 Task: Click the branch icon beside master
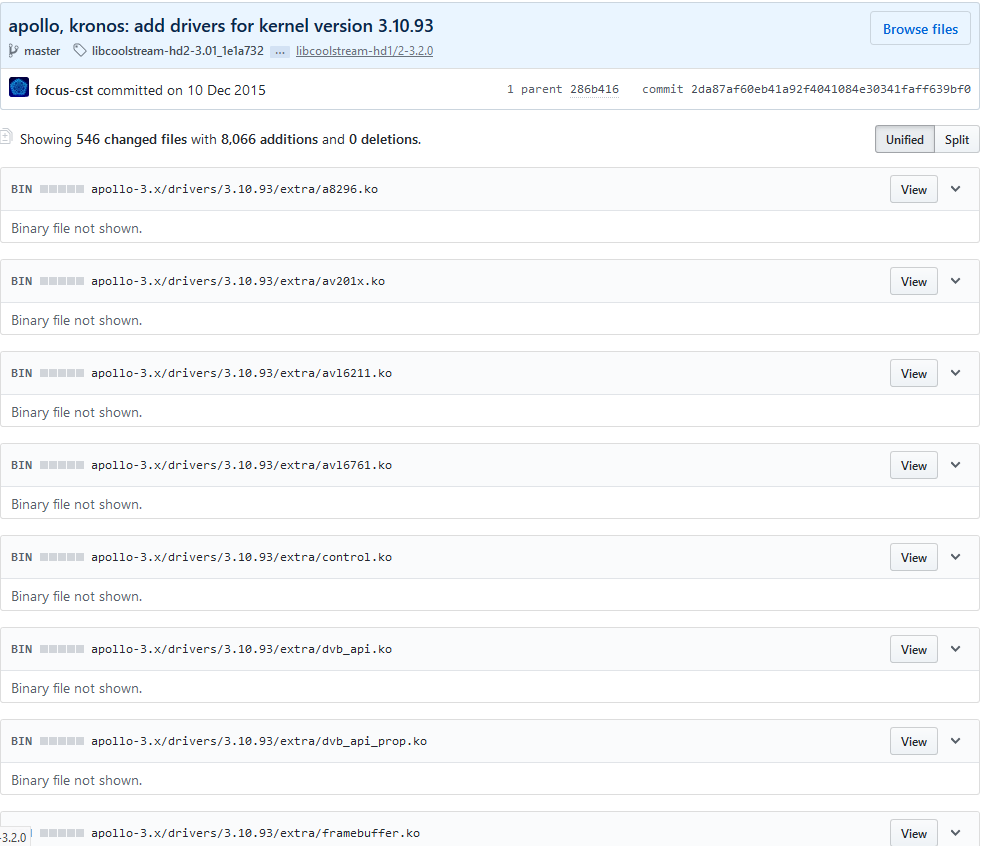pos(14,51)
